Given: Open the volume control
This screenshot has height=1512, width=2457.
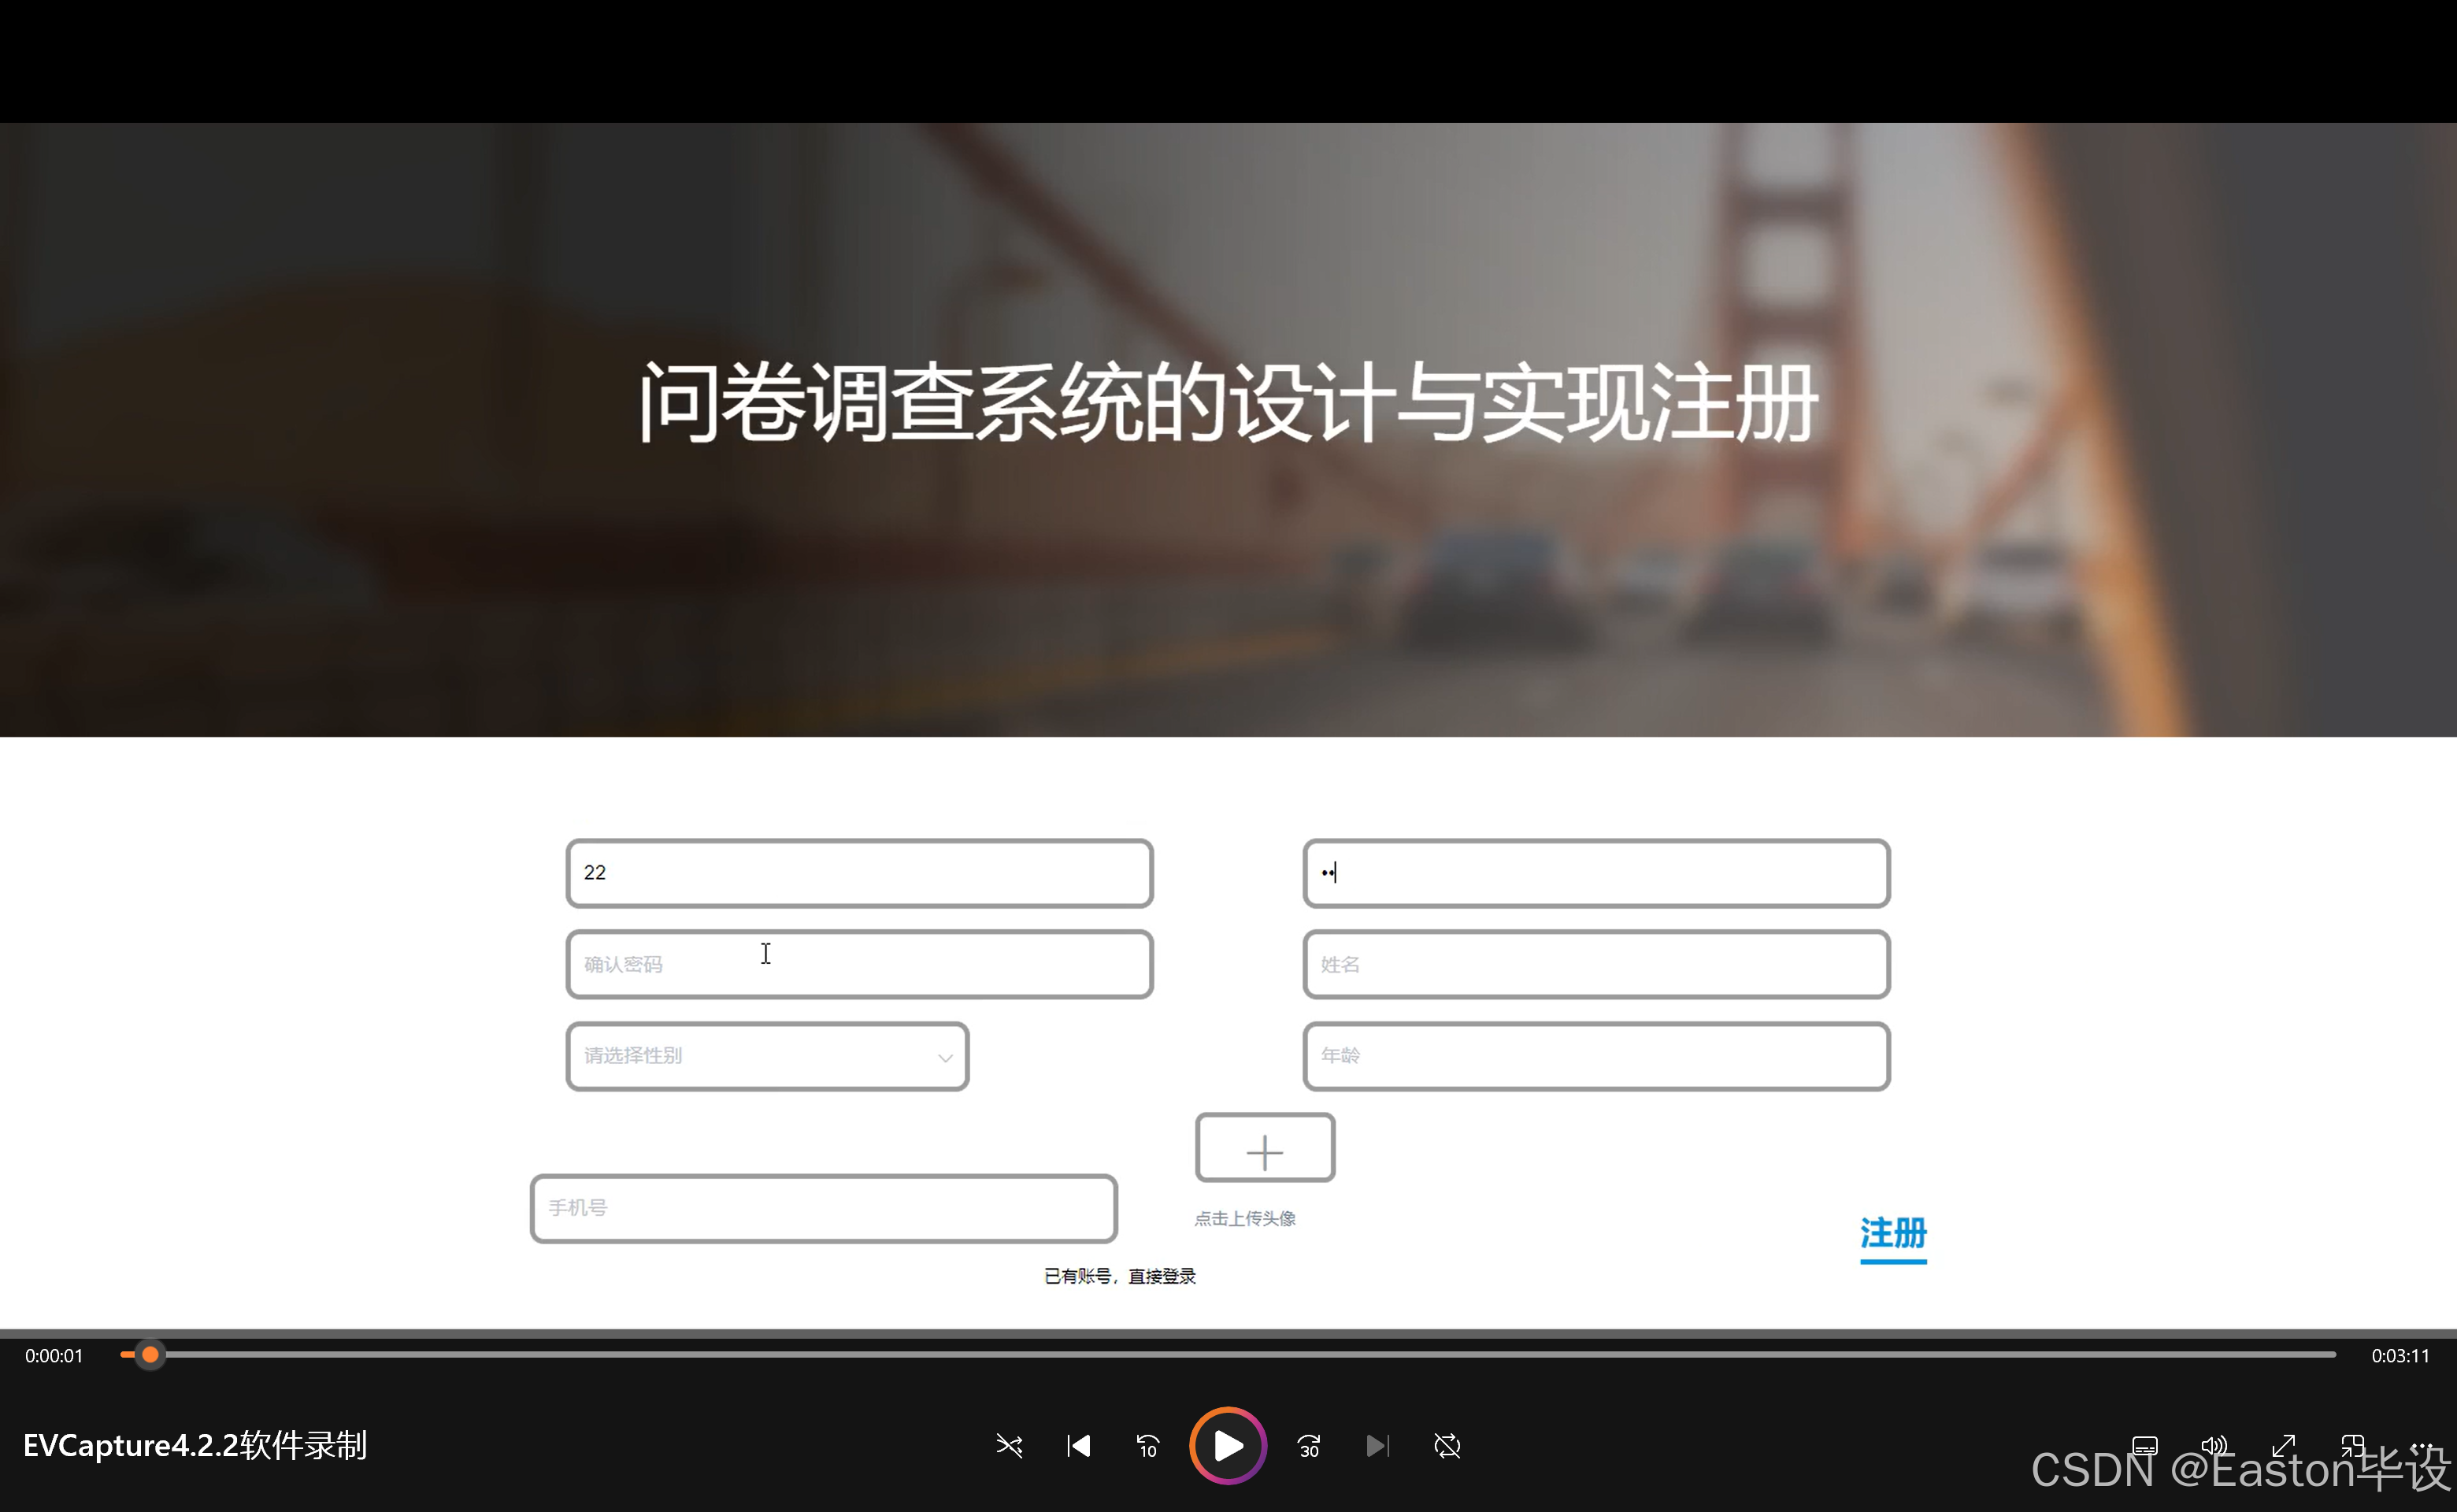Looking at the screenshot, I should click(x=2214, y=1446).
